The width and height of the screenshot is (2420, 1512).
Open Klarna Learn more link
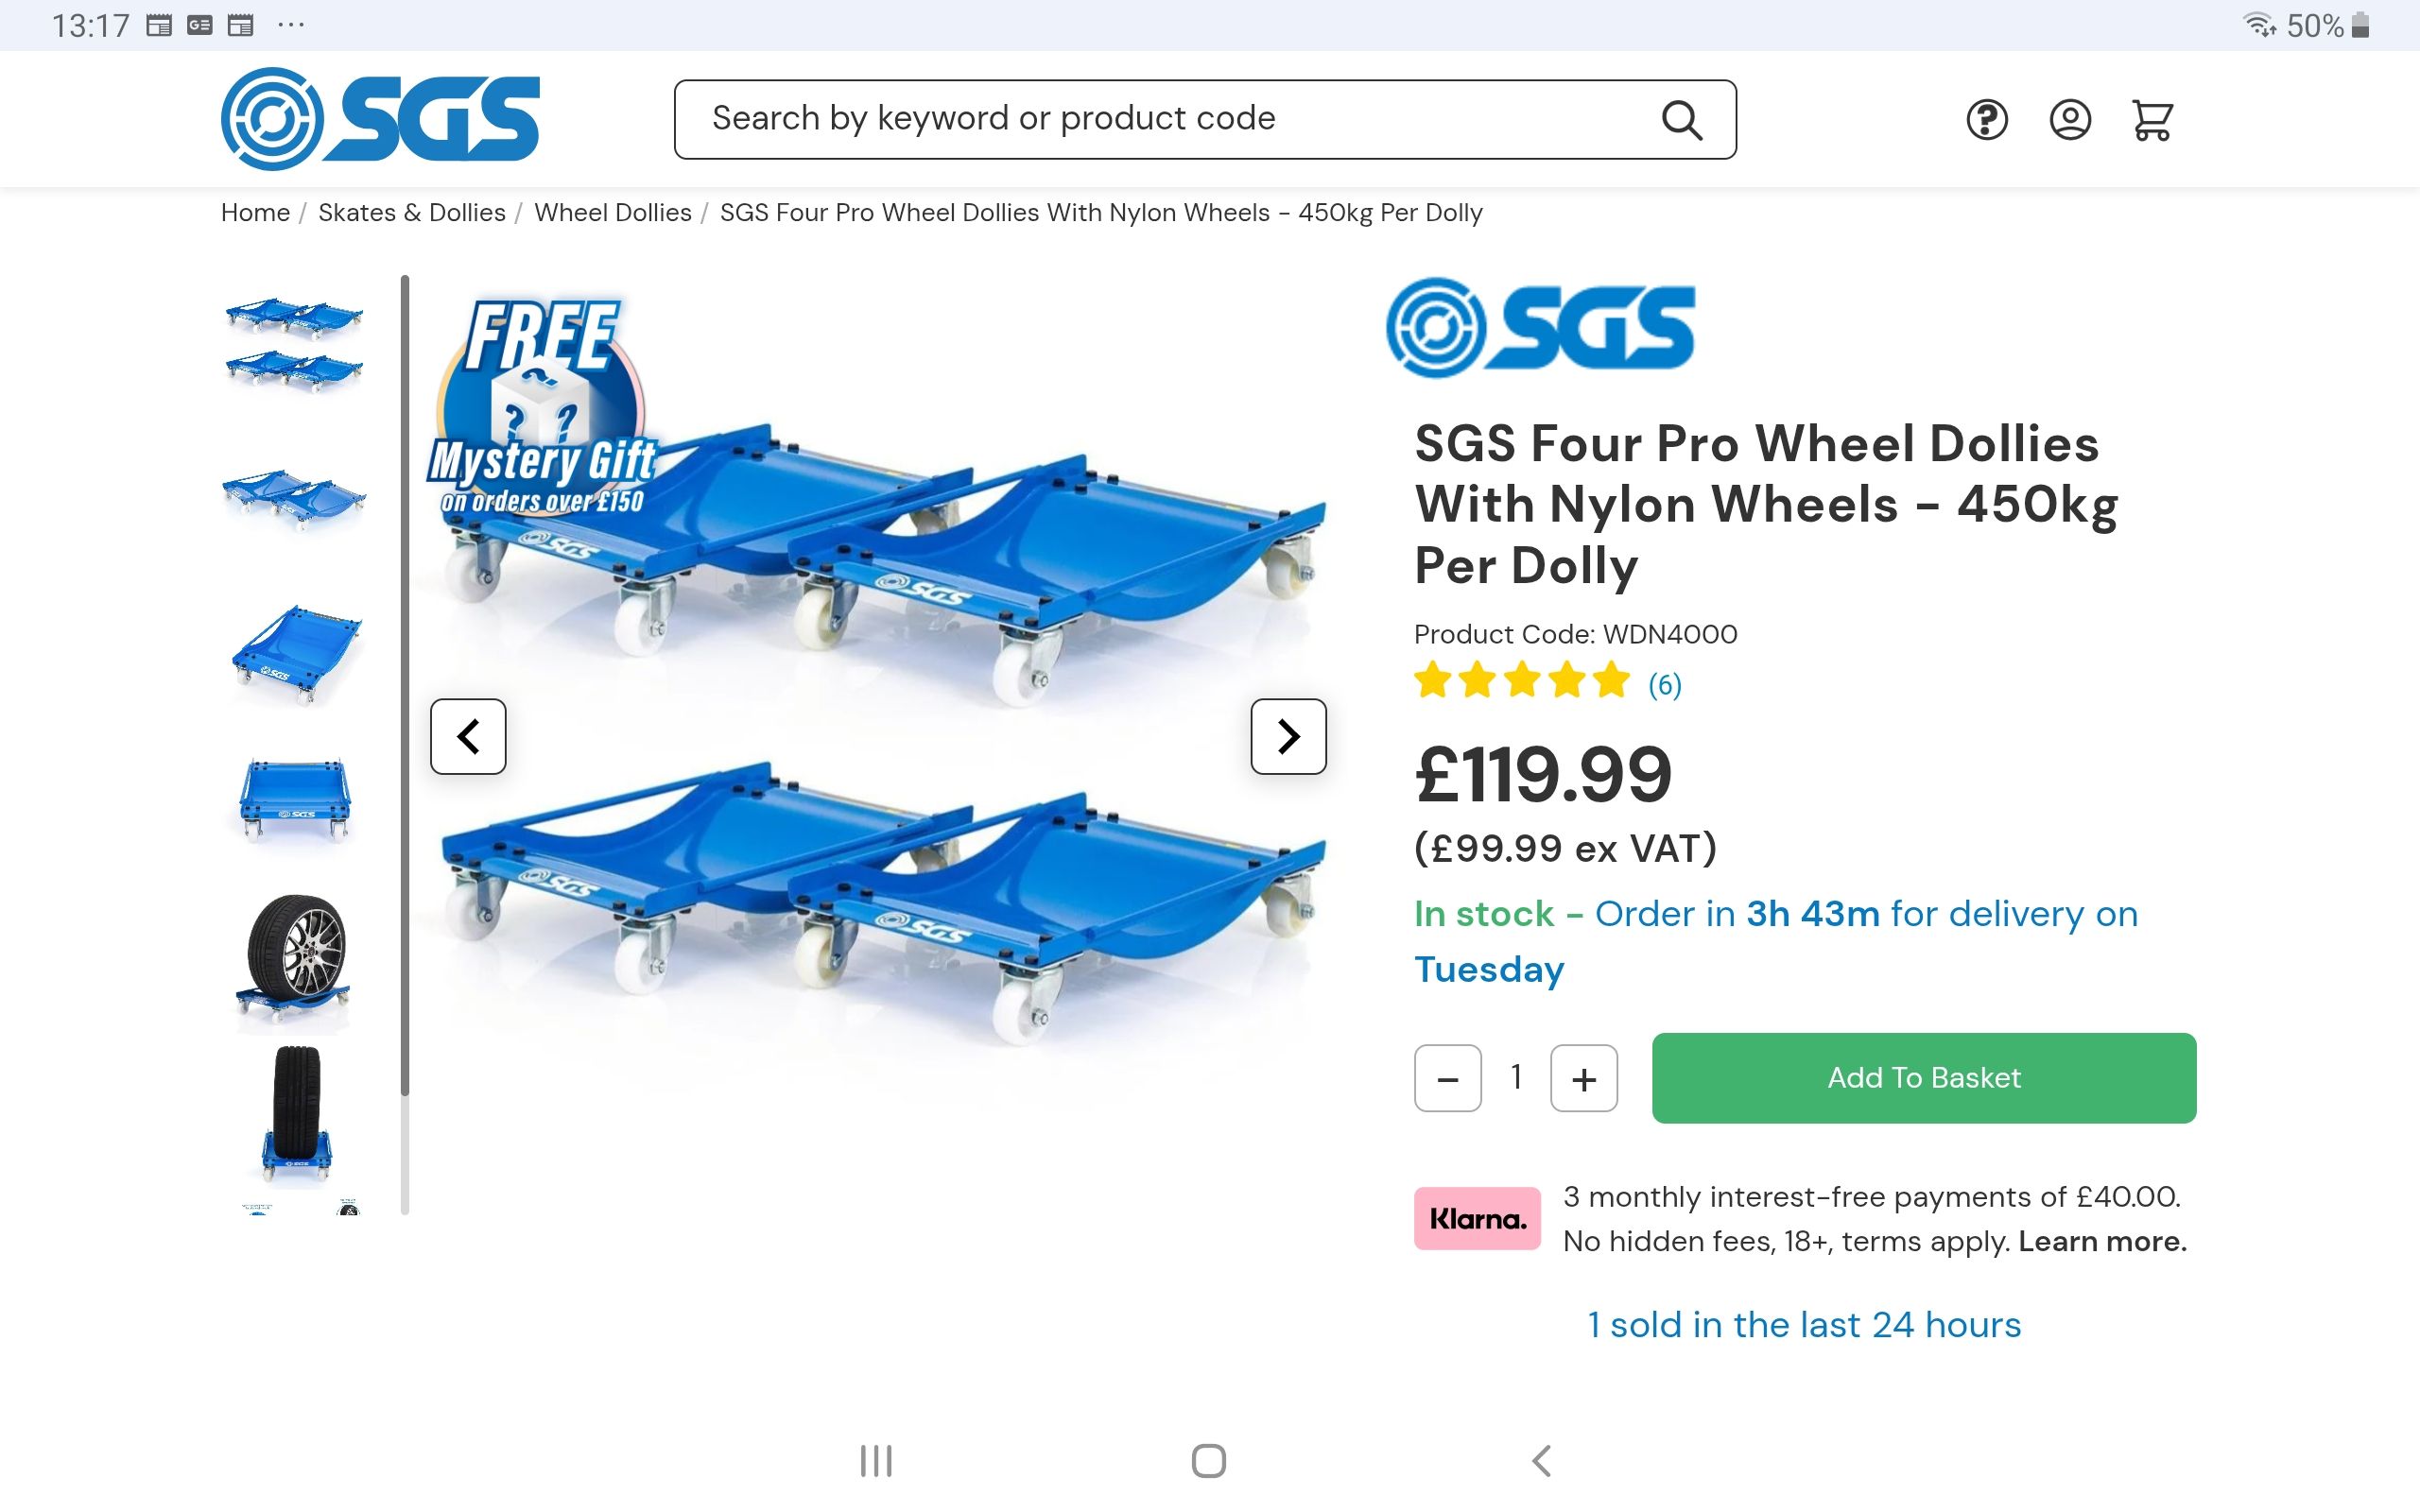[2102, 1241]
